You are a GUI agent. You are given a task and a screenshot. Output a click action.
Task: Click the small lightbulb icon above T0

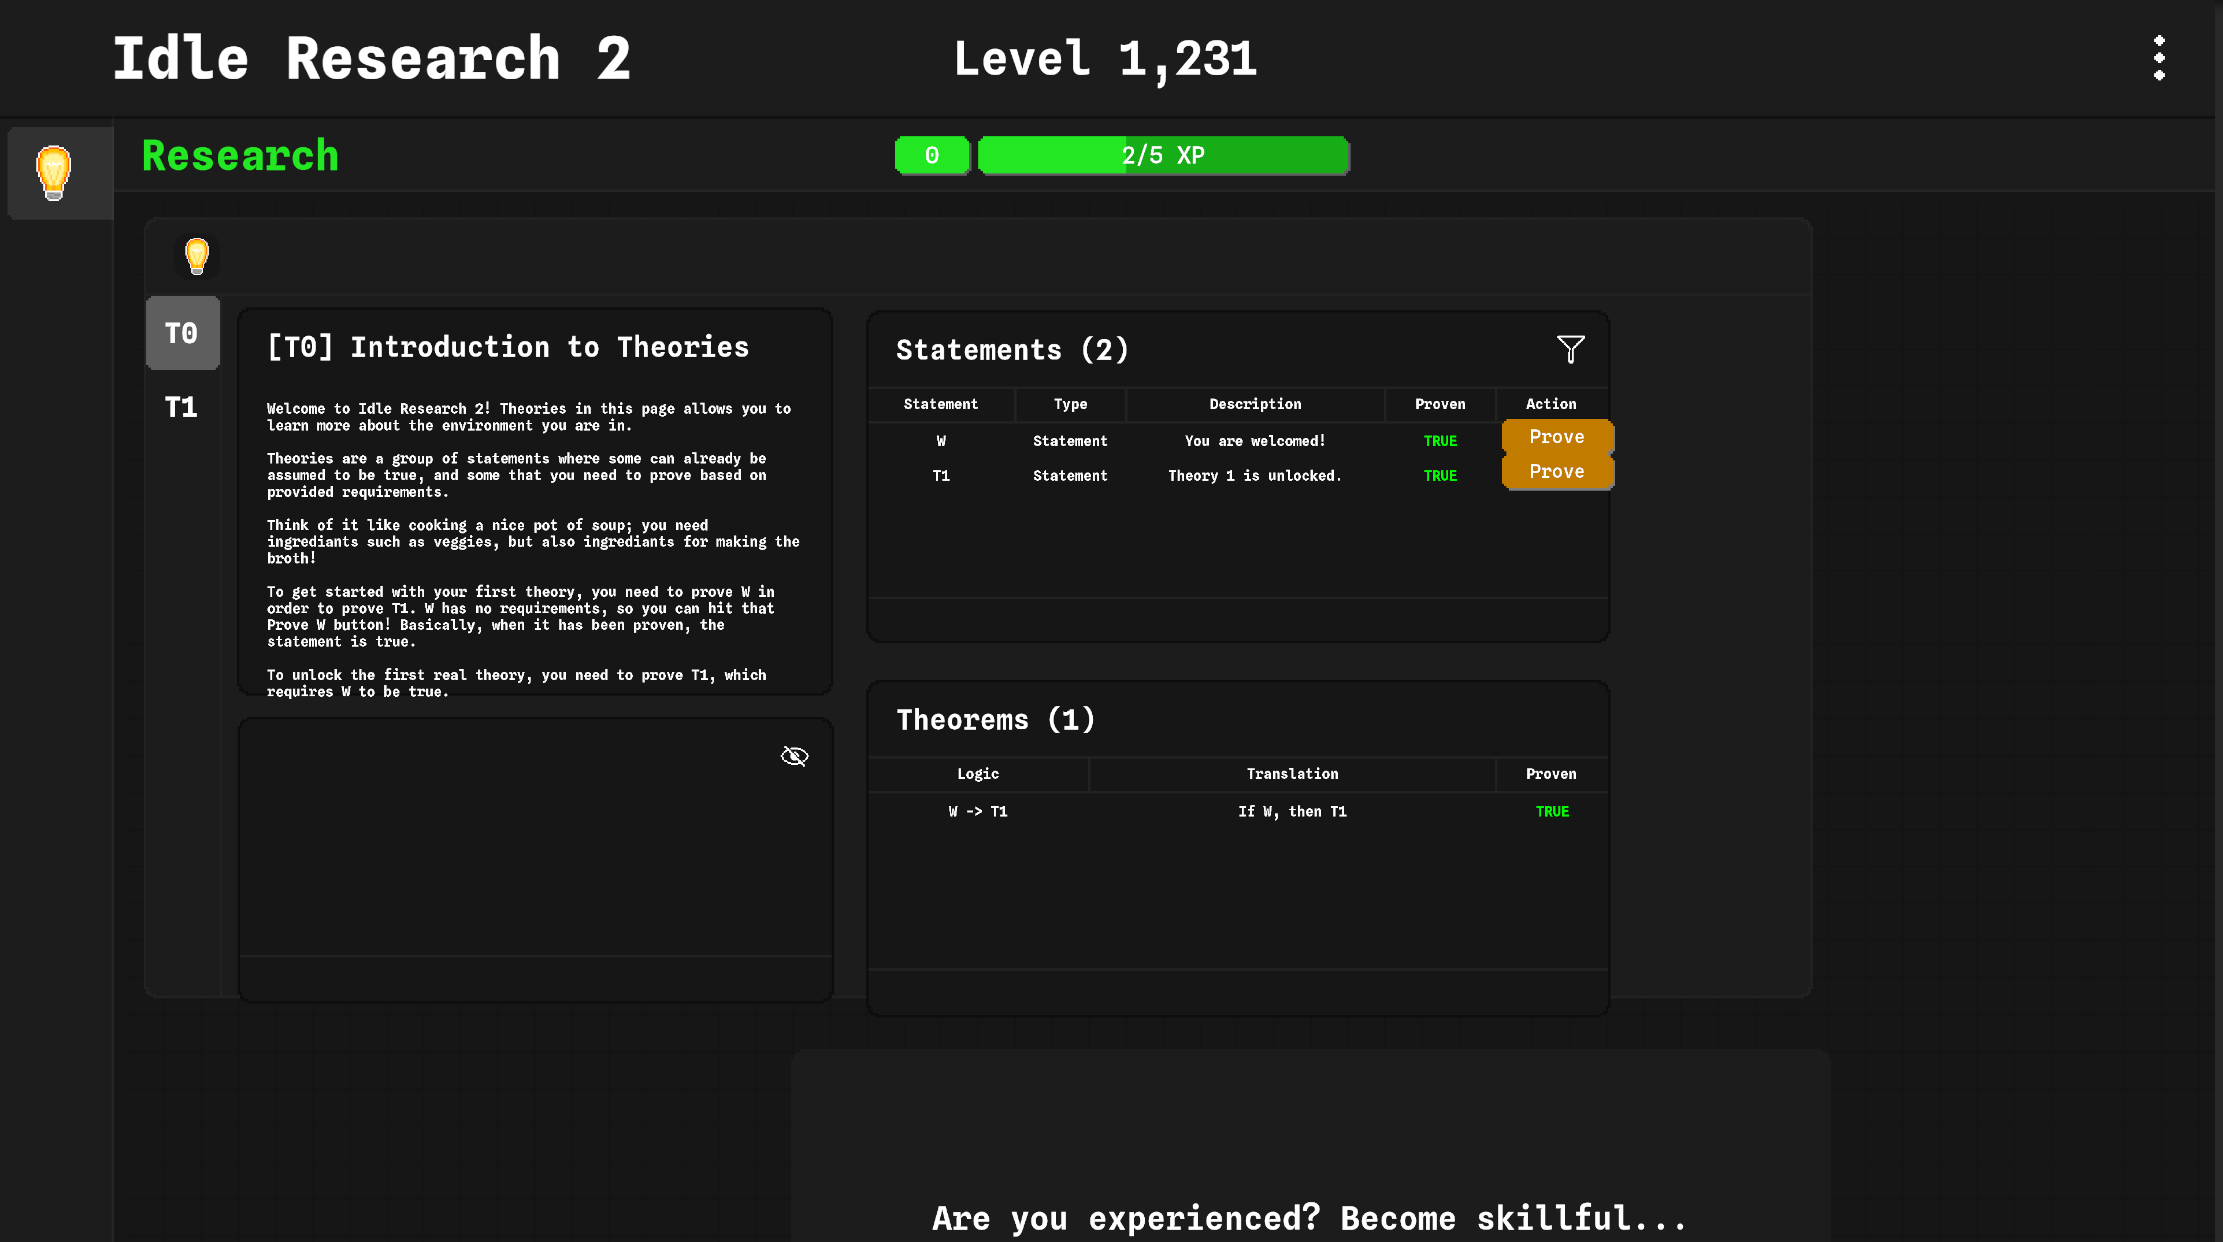click(x=197, y=256)
